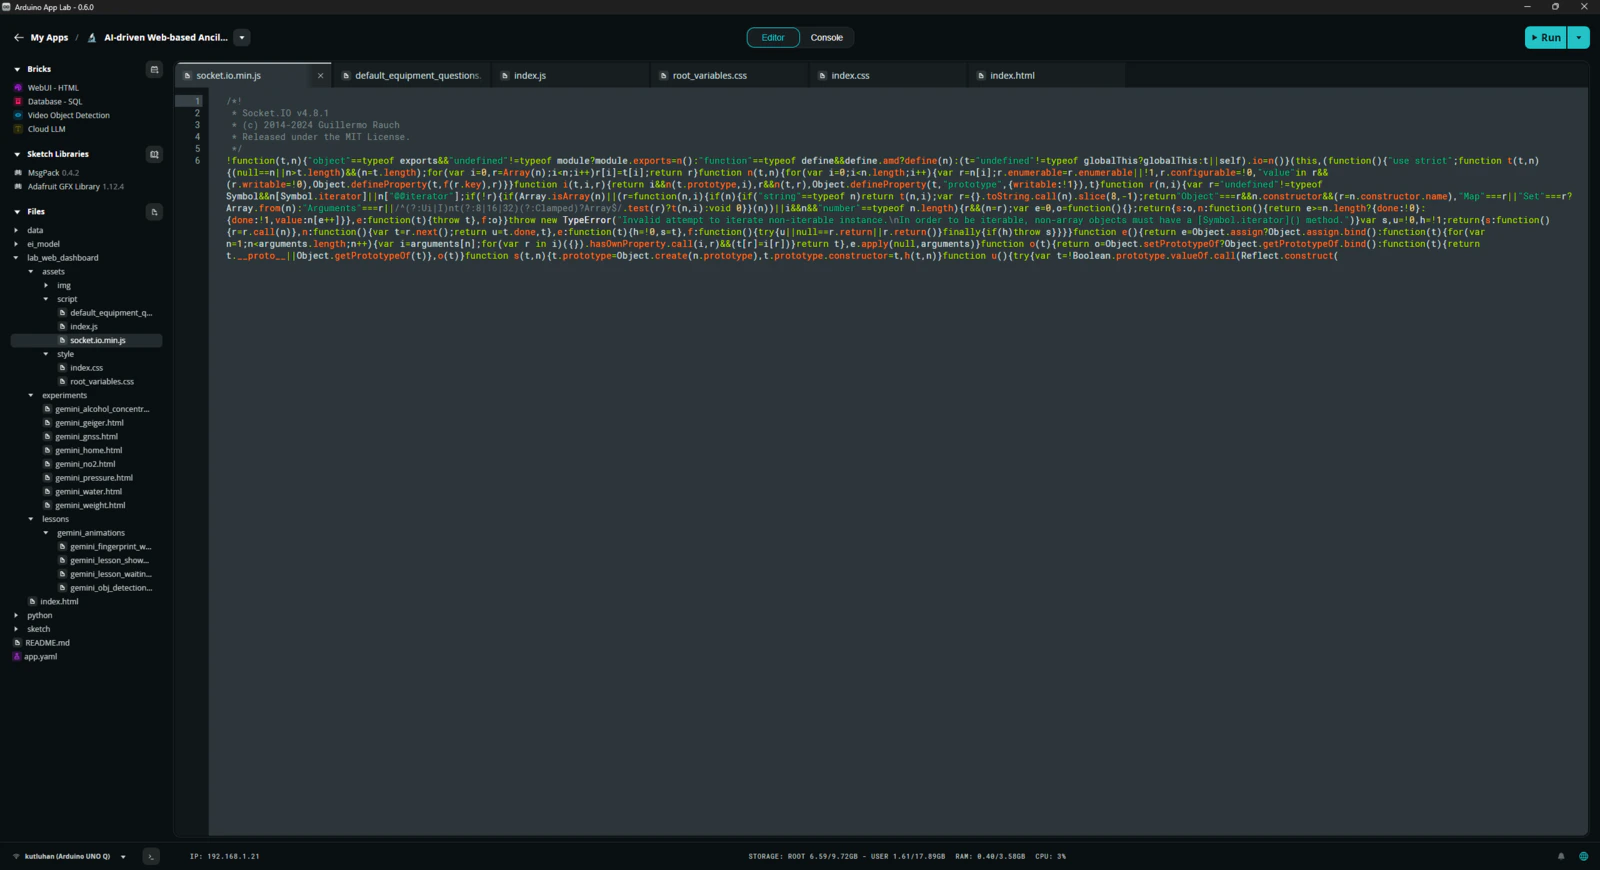Create a new file with Files icon
The image size is (1600, 870).
point(154,212)
